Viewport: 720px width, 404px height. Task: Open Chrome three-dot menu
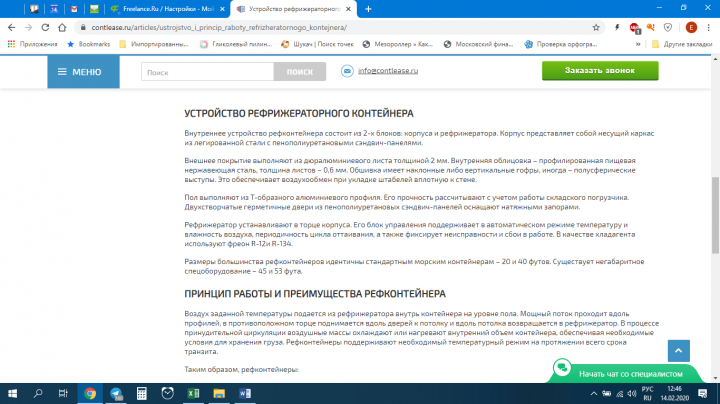pyautogui.click(x=709, y=28)
